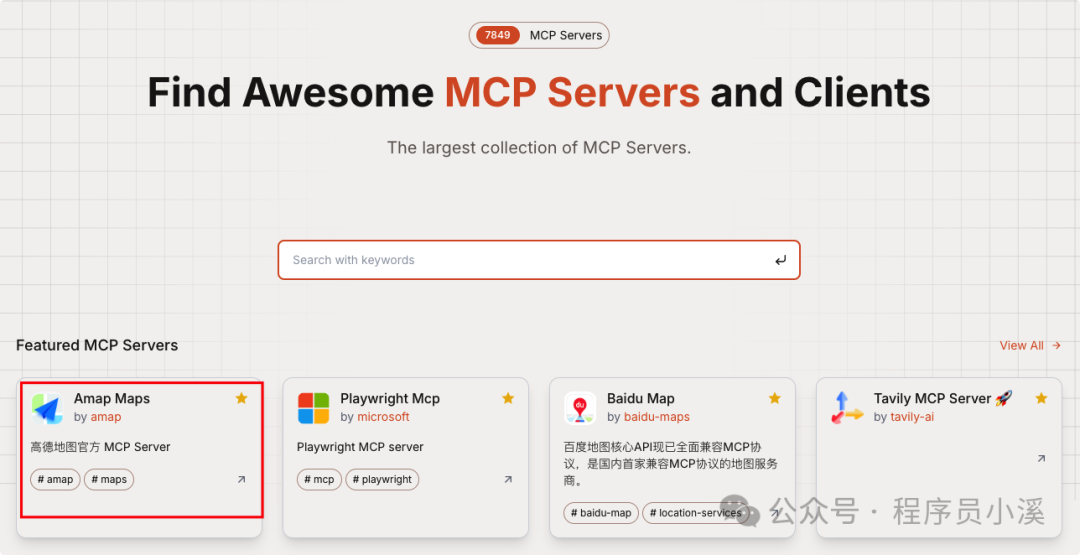Select the # baidu-map tag
This screenshot has width=1080, height=555.
pyautogui.click(x=601, y=513)
